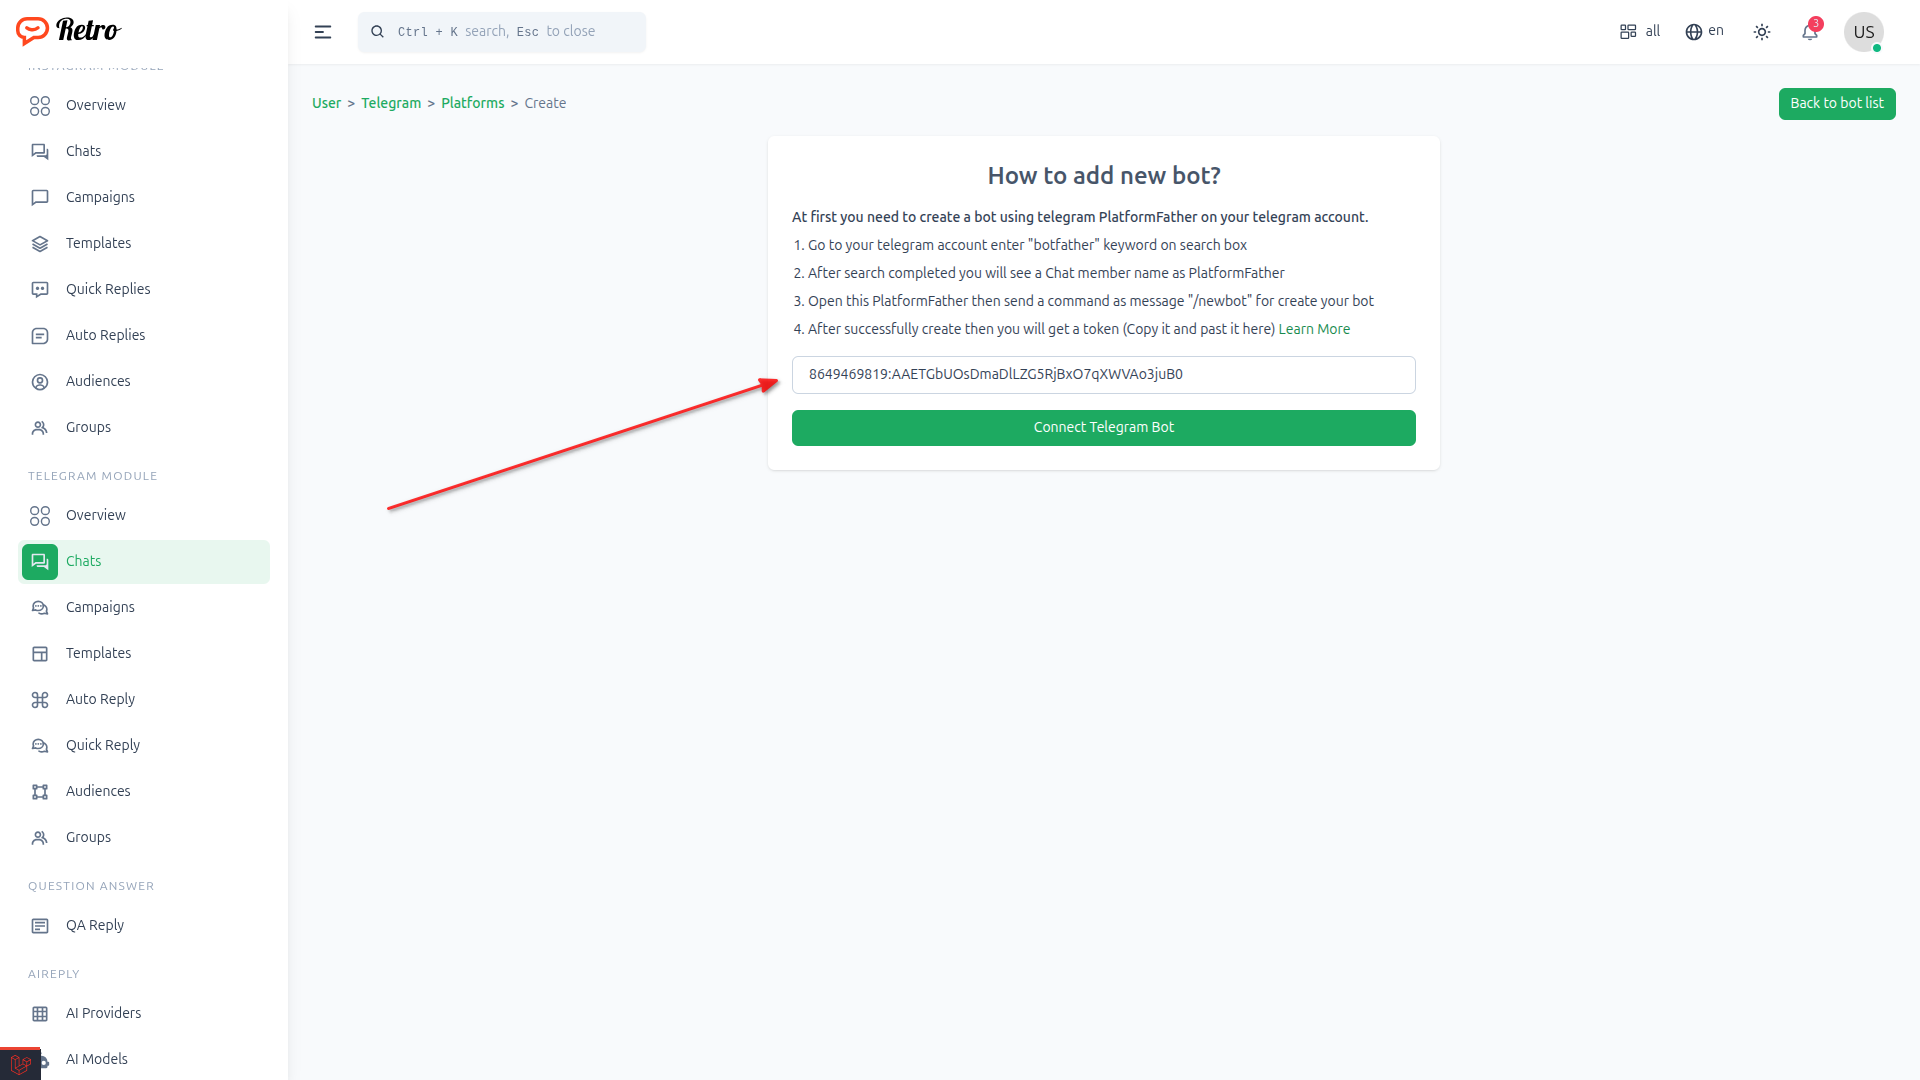Click the Retro logo icon
This screenshot has height=1080, width=1920.
pos(32,31)
